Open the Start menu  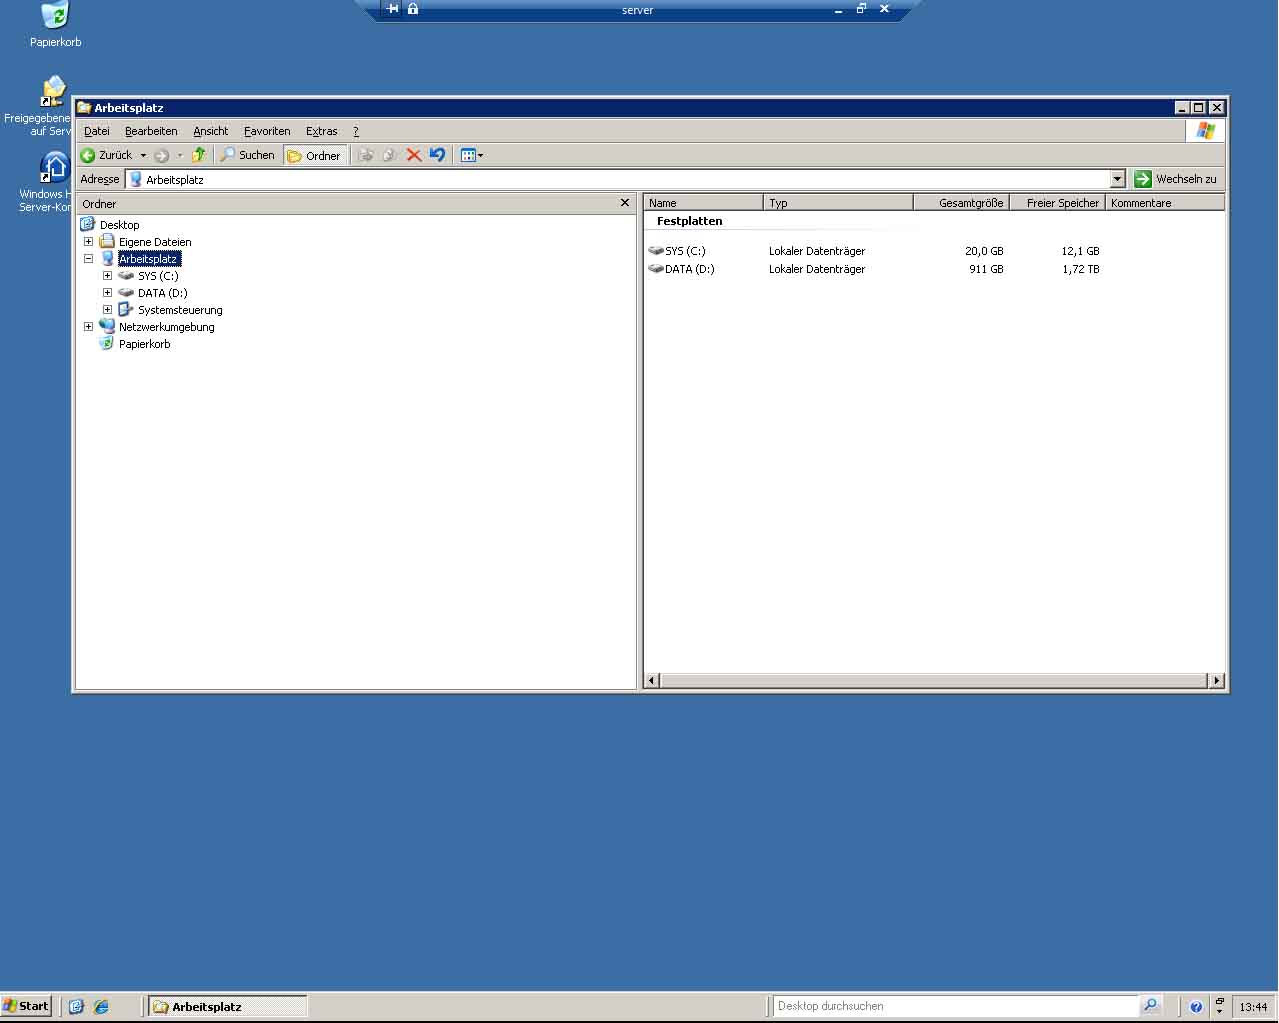click(x=26, y=1006)
